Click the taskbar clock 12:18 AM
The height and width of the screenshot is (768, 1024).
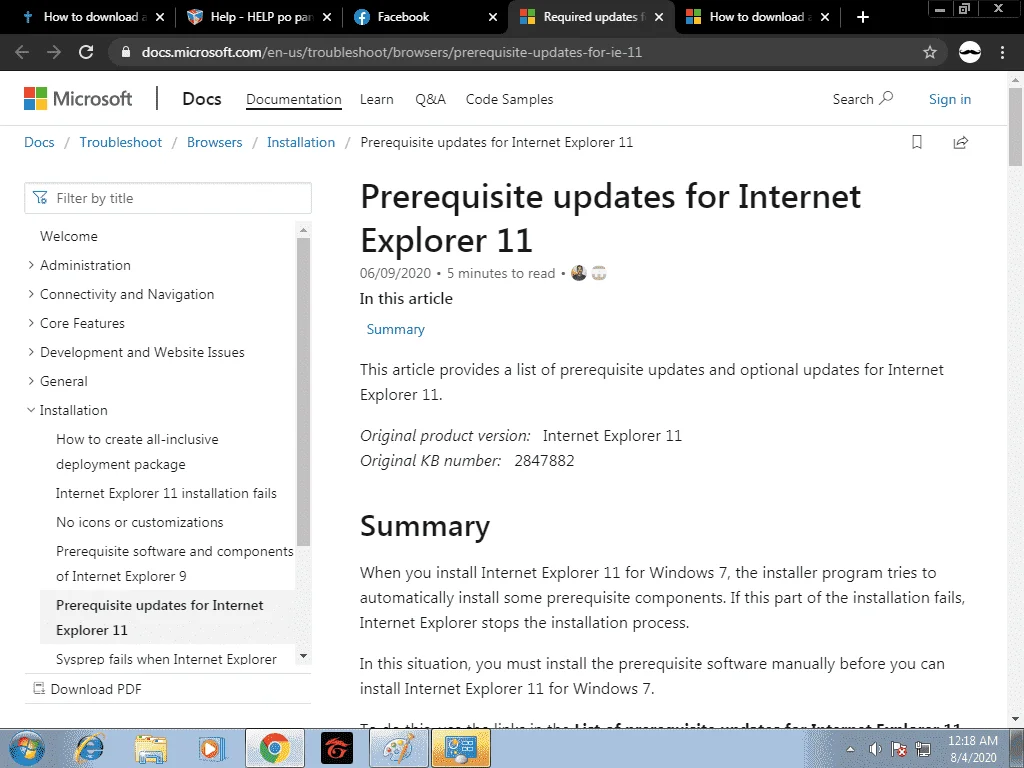point(973,741)
